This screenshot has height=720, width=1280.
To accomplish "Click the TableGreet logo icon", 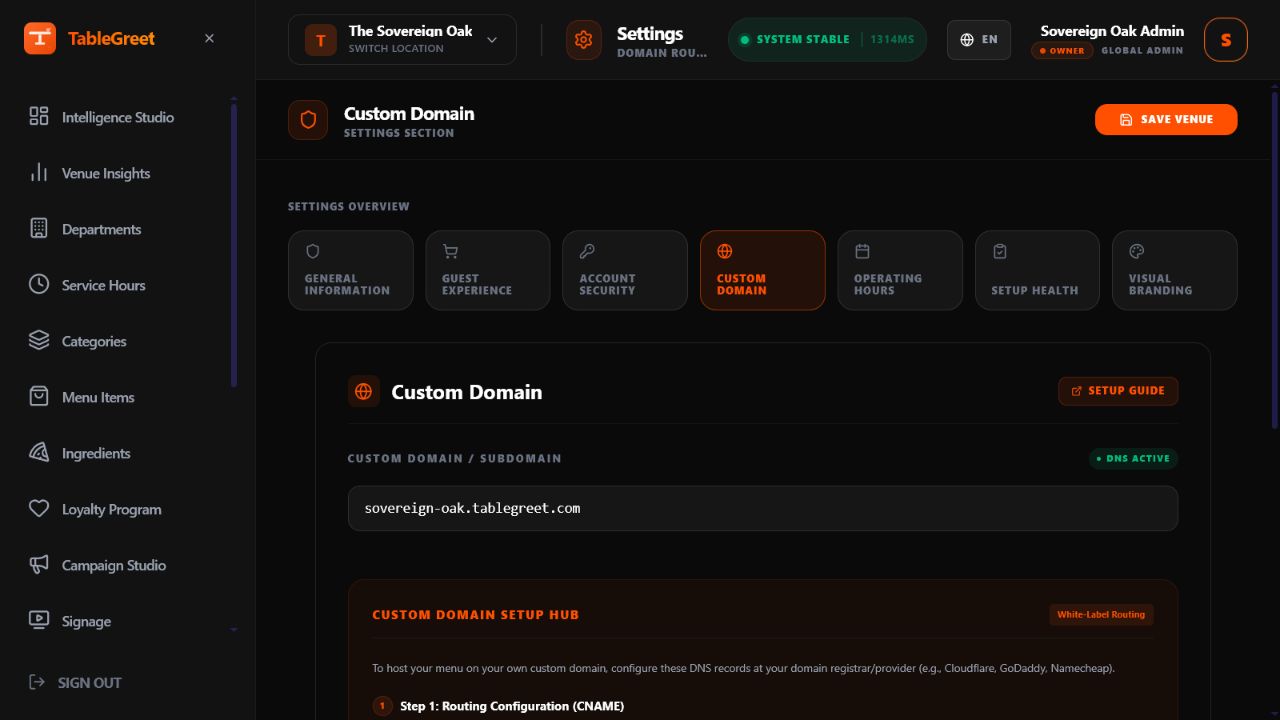I will [40, 39].
